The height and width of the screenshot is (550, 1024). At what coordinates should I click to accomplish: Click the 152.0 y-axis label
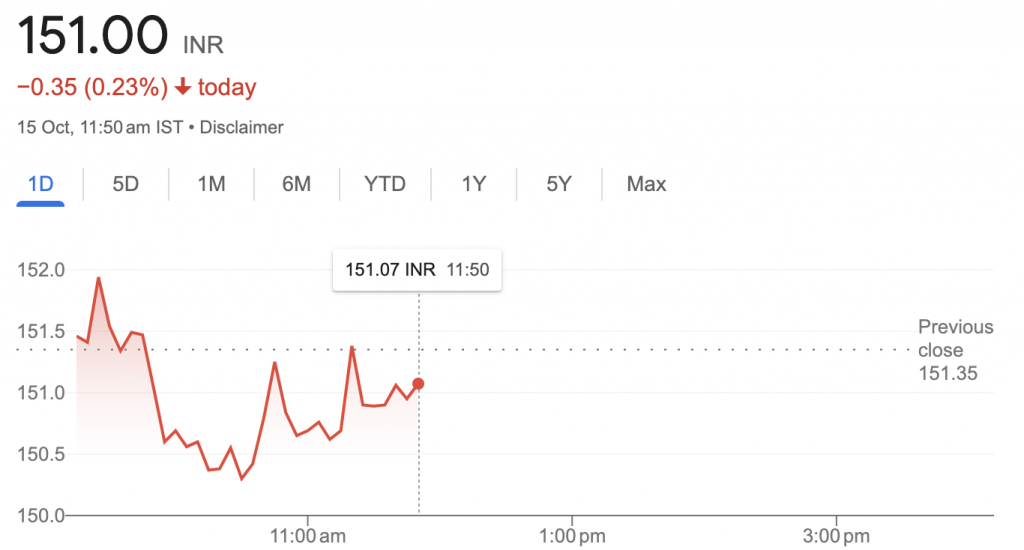[x=41, y=270]
